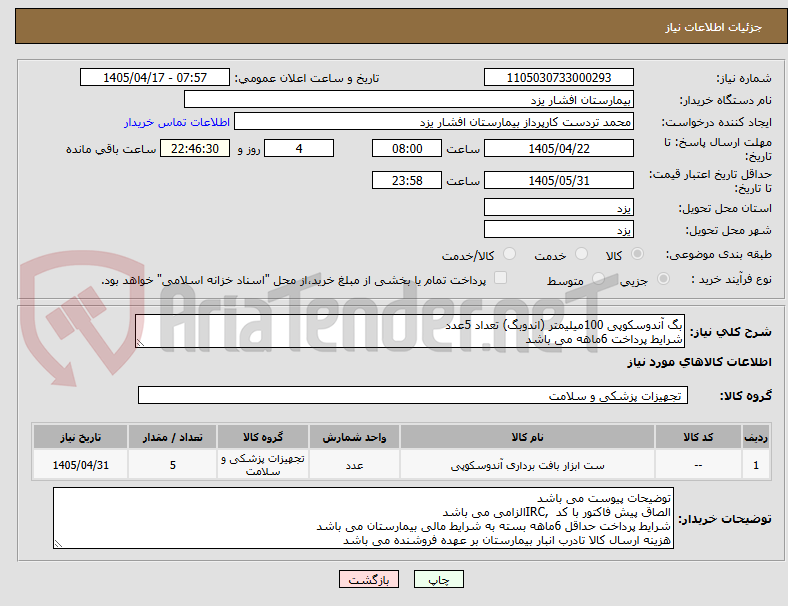Click the reply deadline date 1405/04/22

point(558,148)
